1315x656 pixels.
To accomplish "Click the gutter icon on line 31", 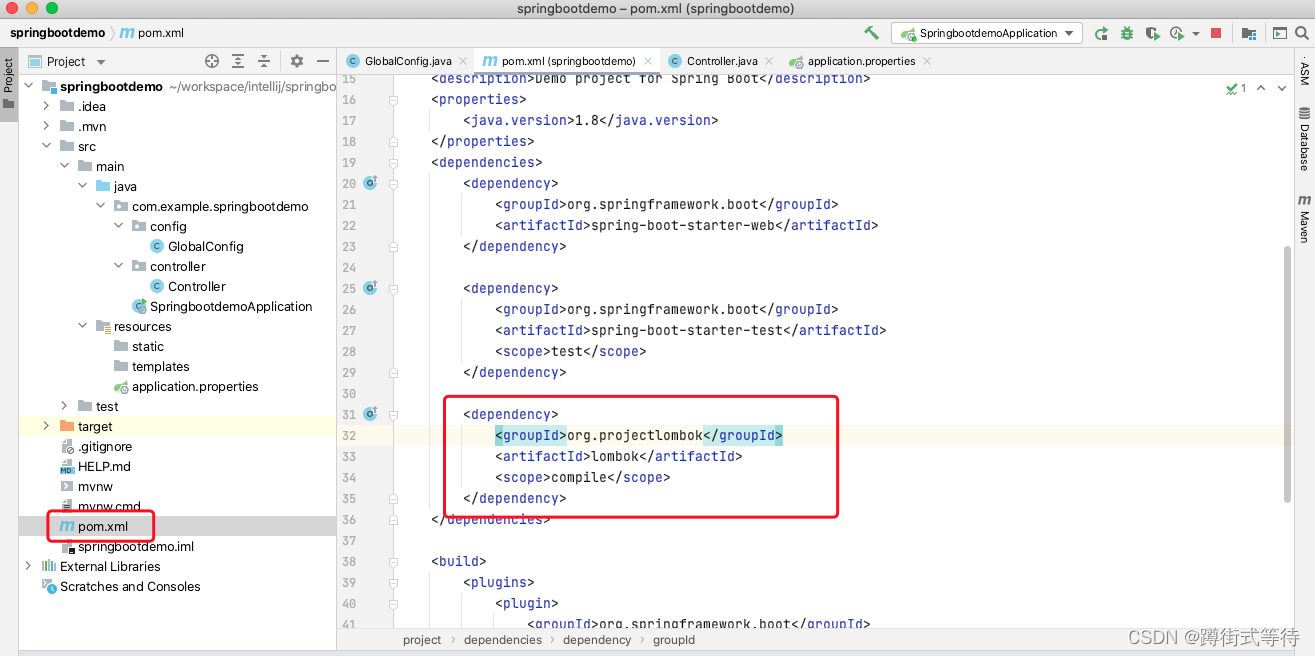I will (370, 414).
